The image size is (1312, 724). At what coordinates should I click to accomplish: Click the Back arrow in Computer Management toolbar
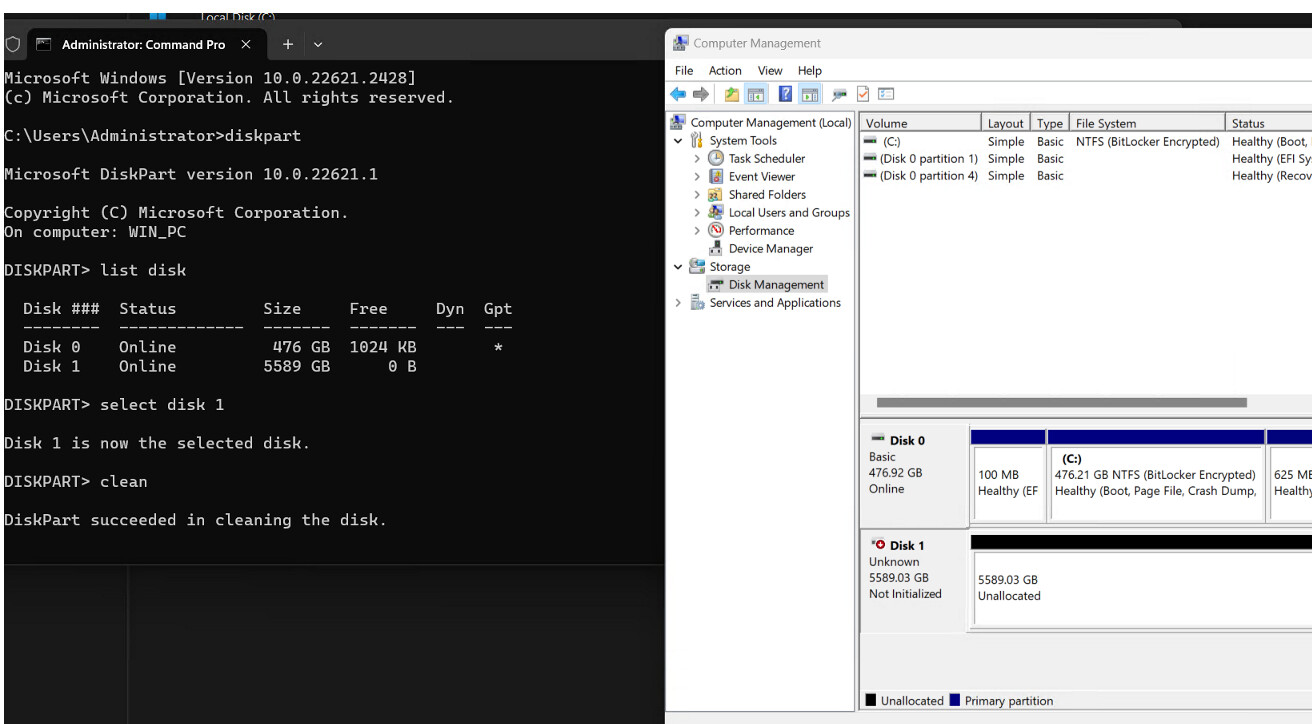click(679, 94)
